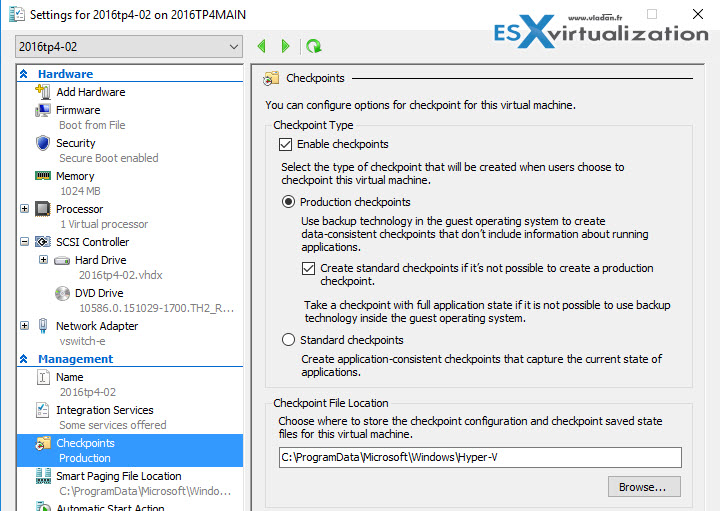Click the Add Hardware icon
Screen dimensions: 720x511
[43, 91]
